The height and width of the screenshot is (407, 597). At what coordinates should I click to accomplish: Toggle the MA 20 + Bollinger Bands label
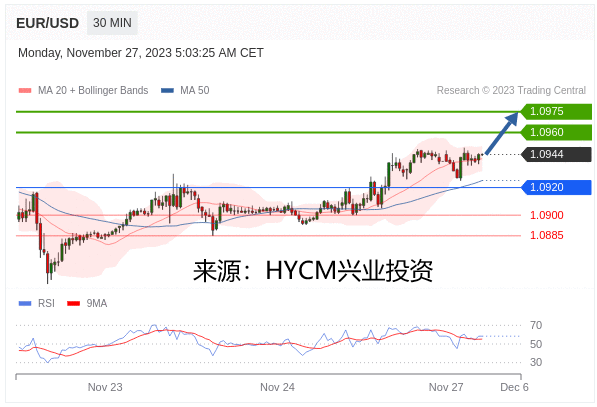click(x=93, y=91)
